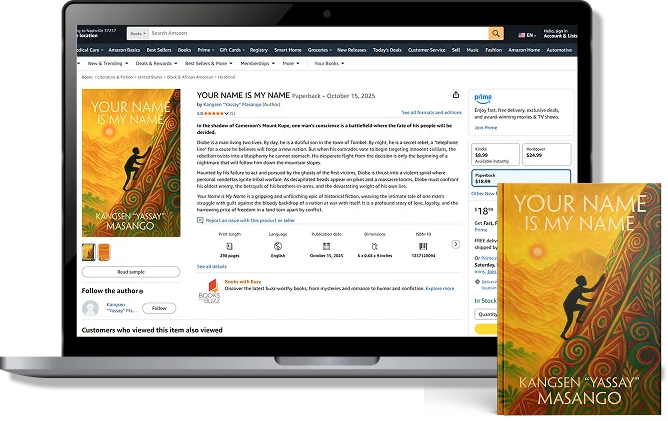This screenshot has width=668, height=421.
Task: Click the next arrow in product details
Action: tap(456, 244)
